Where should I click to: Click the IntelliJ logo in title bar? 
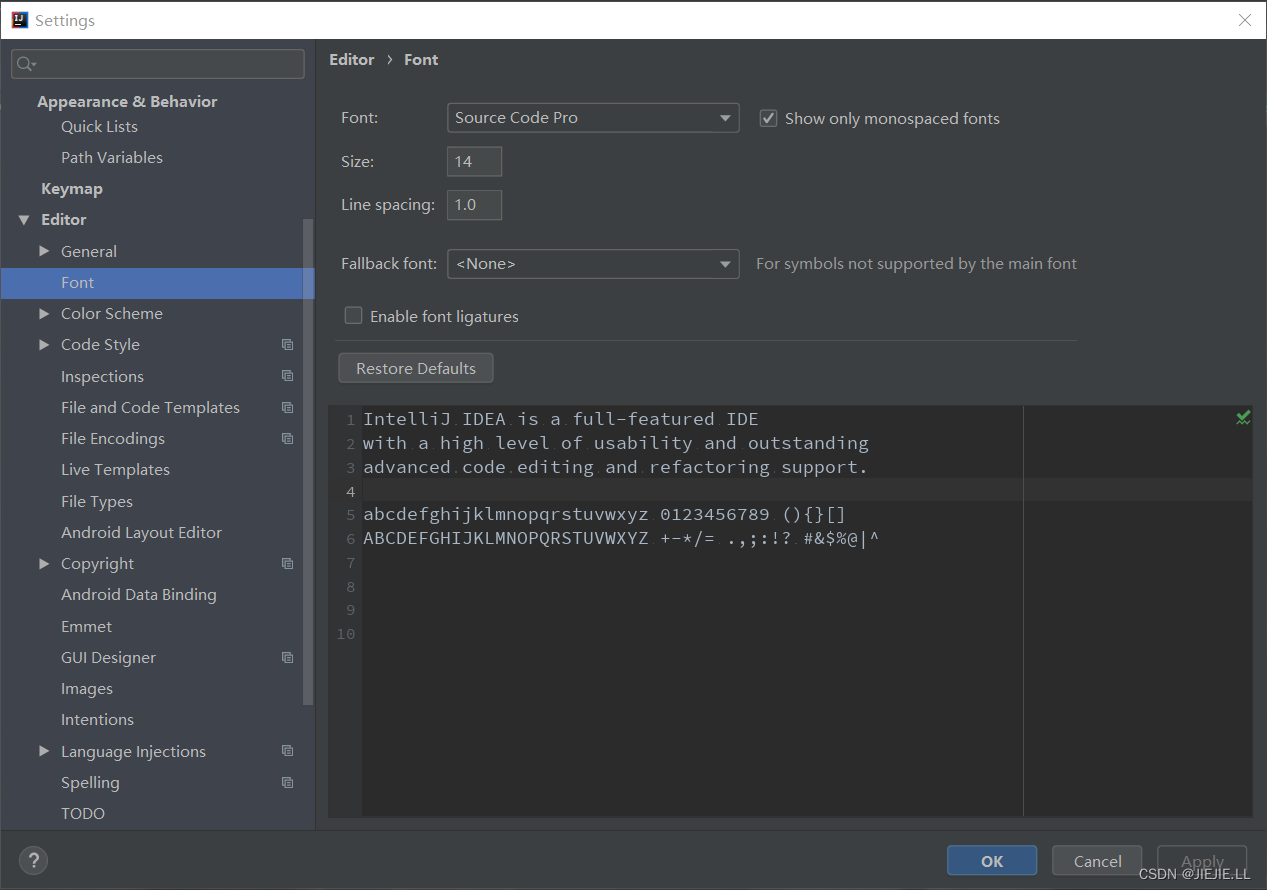[19, 20]
